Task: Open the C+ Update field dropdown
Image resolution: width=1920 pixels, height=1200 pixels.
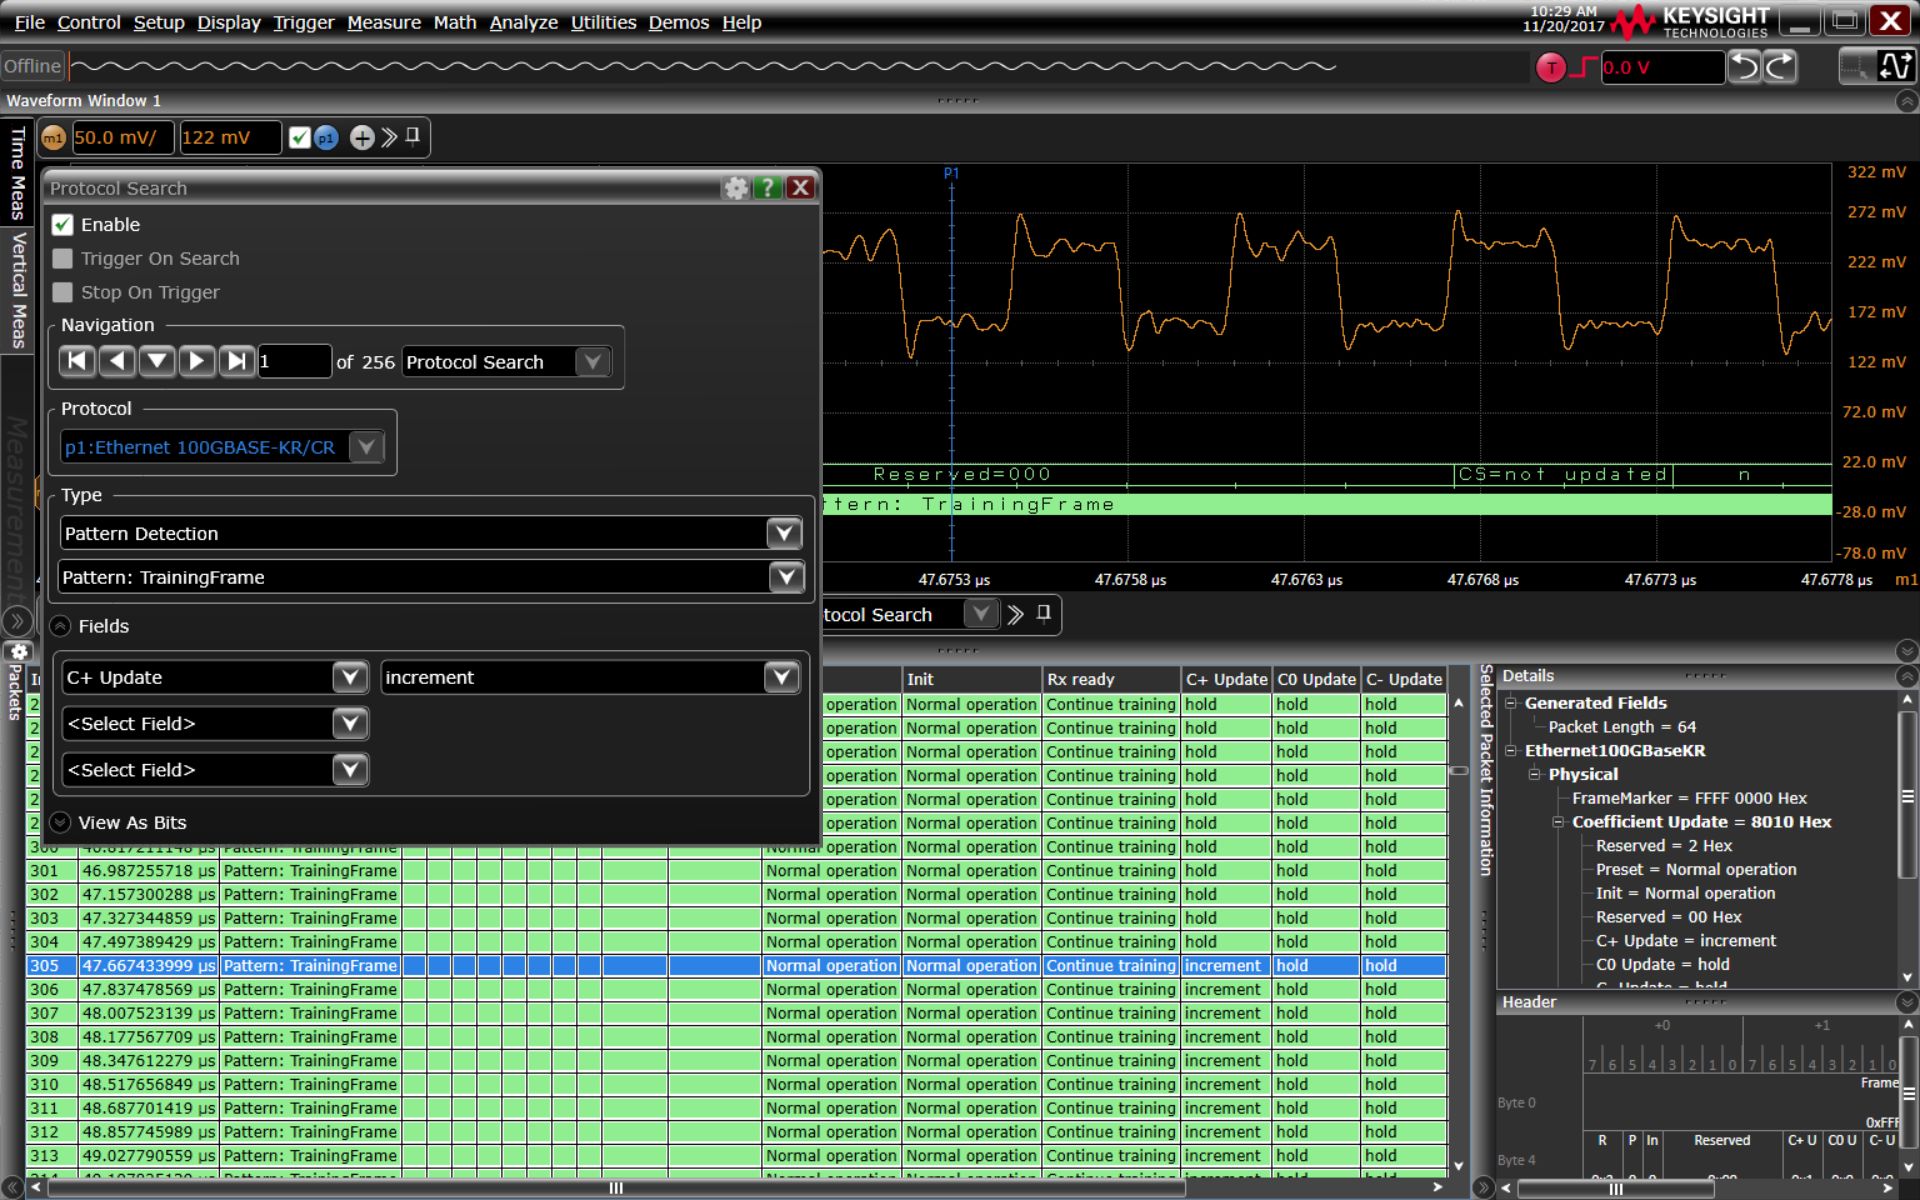Action: pyautogui.click(x=350, y=677)
